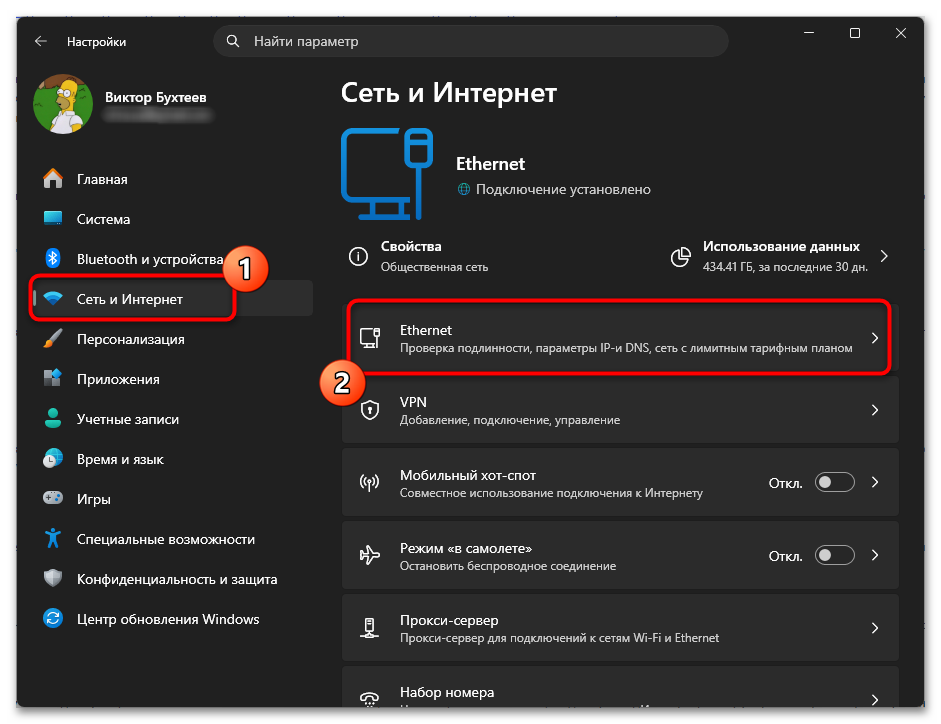The width and height of the screenshot is (941, 724).
Task: Open Свойства of the network
Action: (x=420, y=256)
